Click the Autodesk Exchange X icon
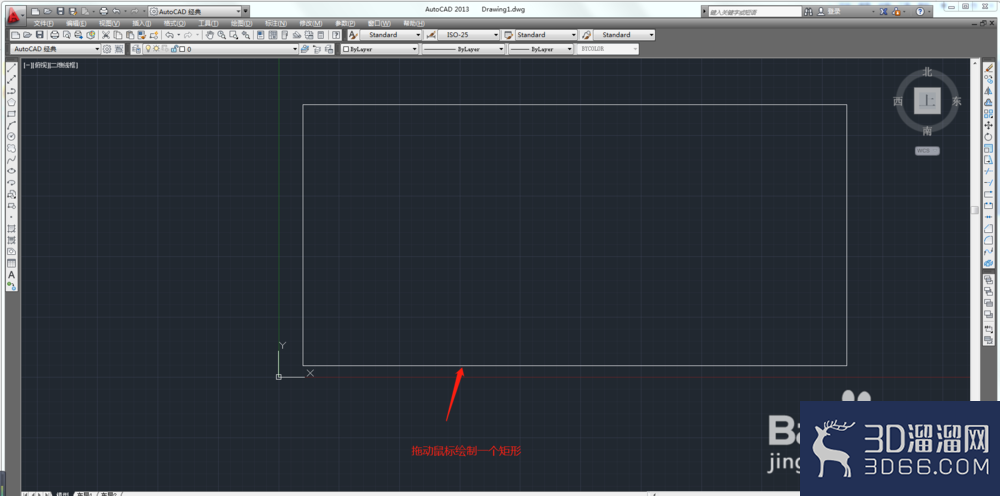 point(884,11)
